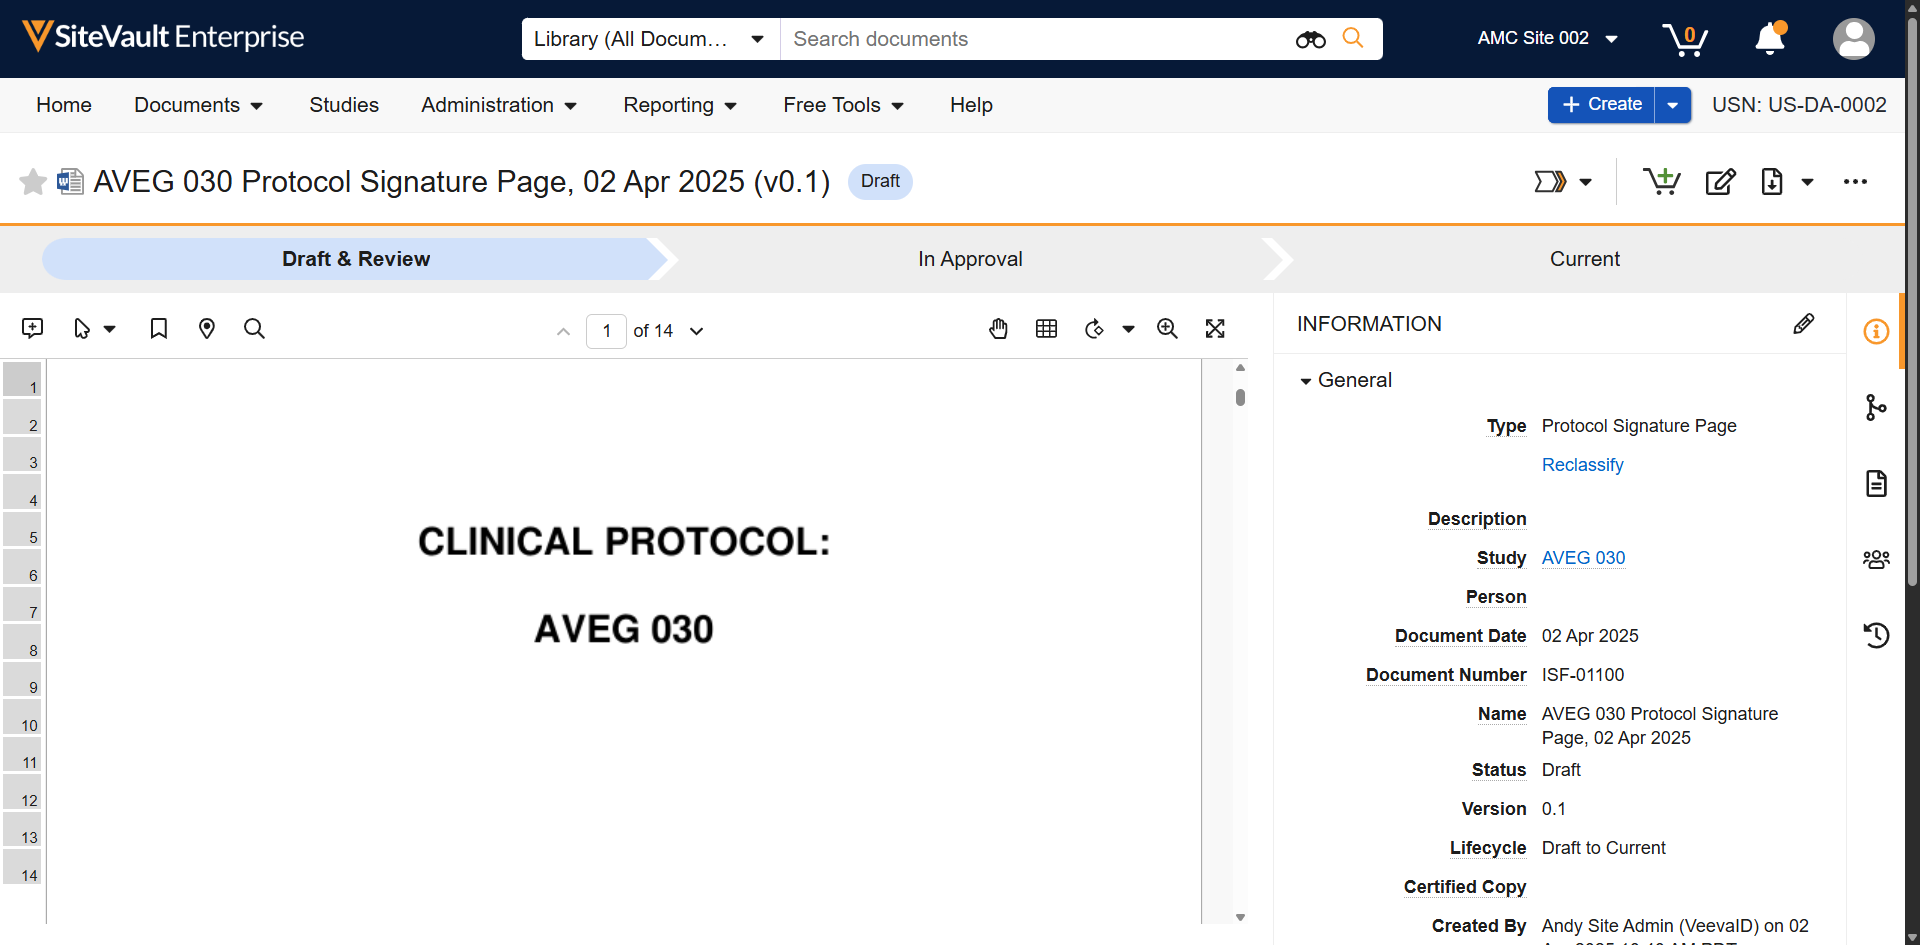The image size is (1920, 945).
Task: Click the viewer scroll down arrow
Action: [x=1240, y=917]
